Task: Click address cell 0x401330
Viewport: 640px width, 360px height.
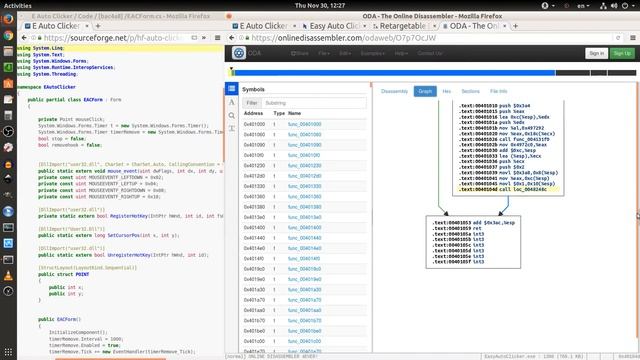Action: click(x=254, y=186)
